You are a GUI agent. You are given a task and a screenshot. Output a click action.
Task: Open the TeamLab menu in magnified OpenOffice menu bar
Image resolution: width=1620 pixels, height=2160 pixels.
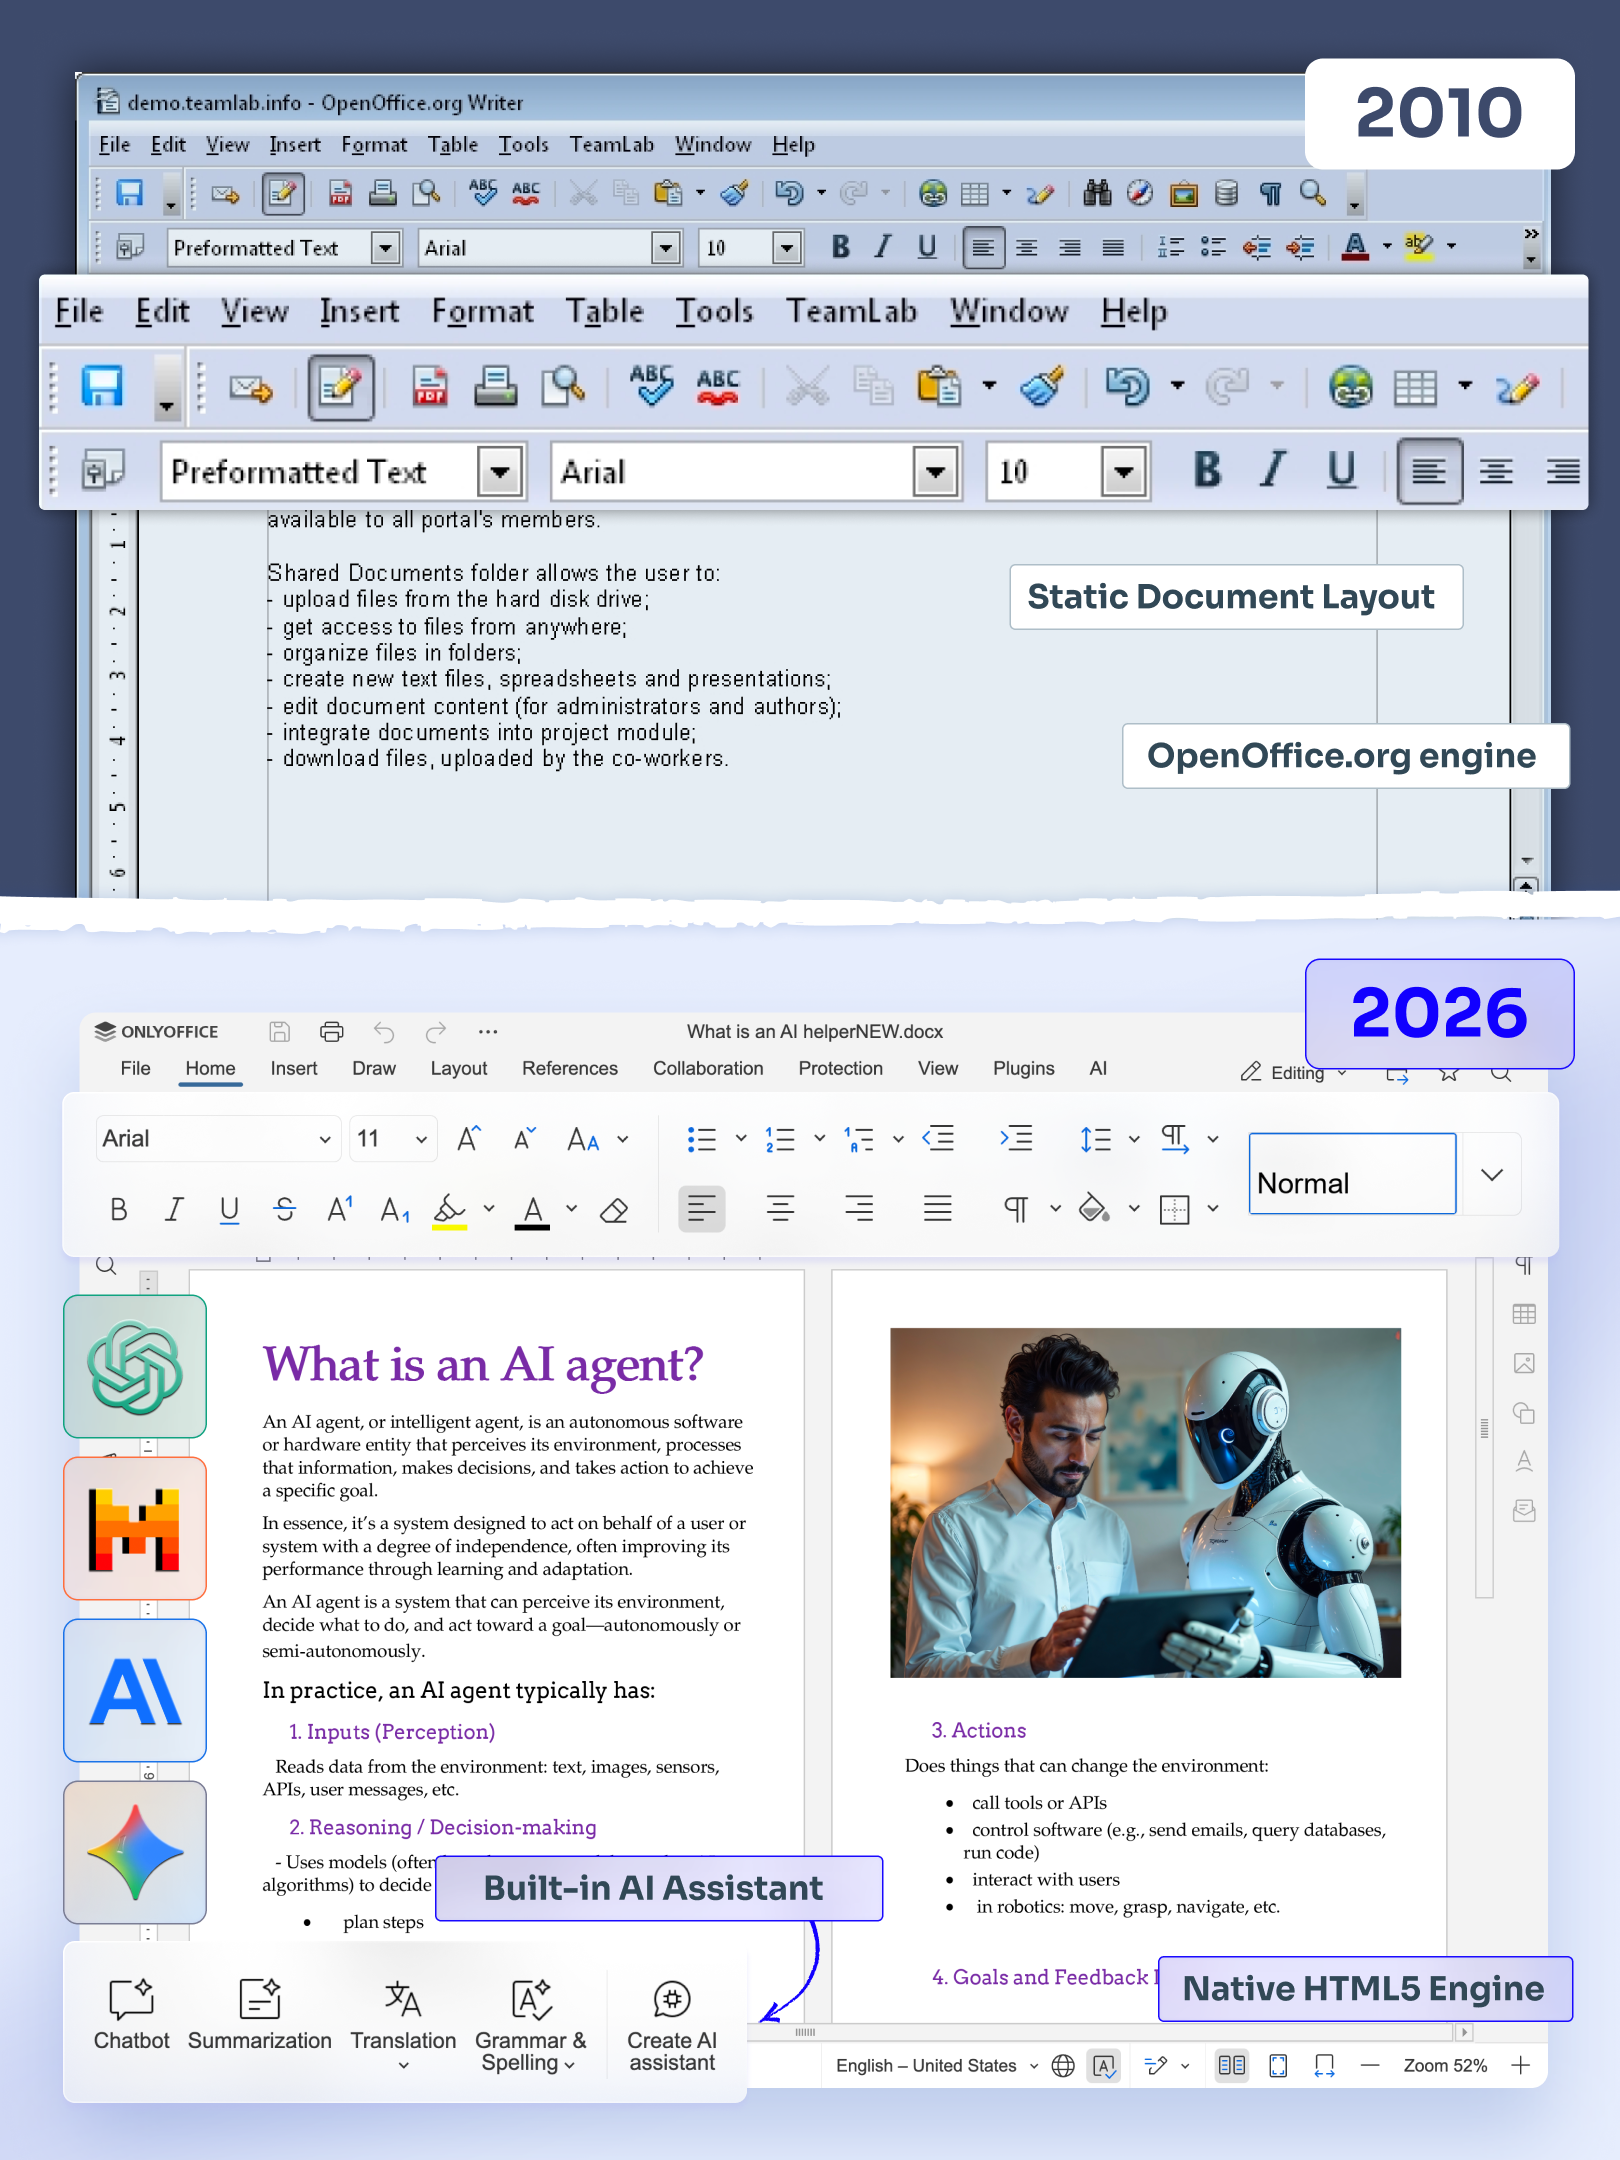(851, 311)
